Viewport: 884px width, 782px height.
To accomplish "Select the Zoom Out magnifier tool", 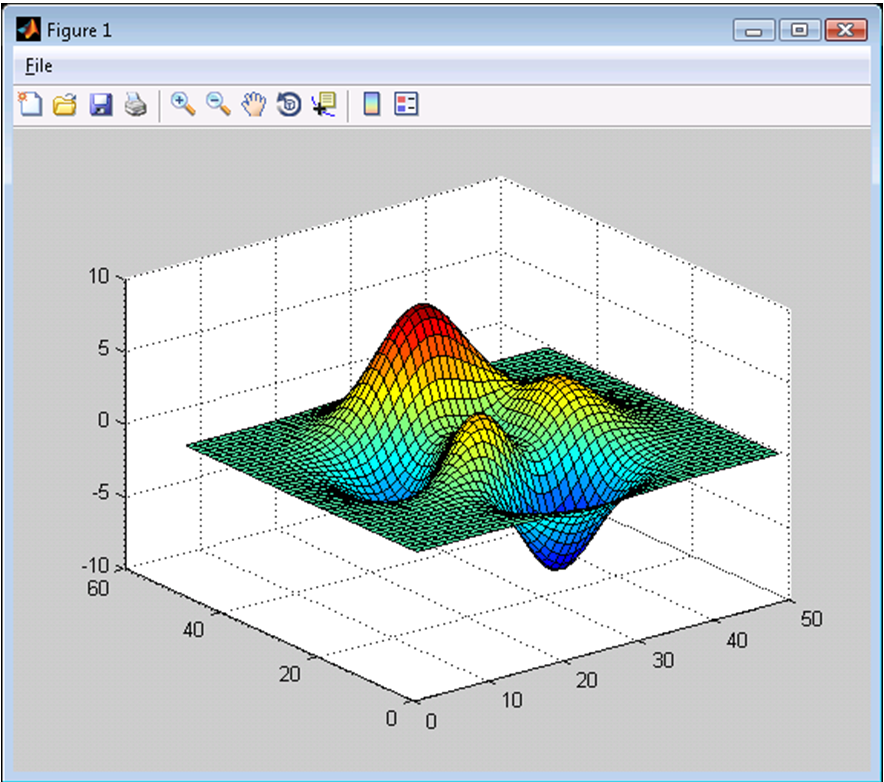I will (x=219, y=104).
